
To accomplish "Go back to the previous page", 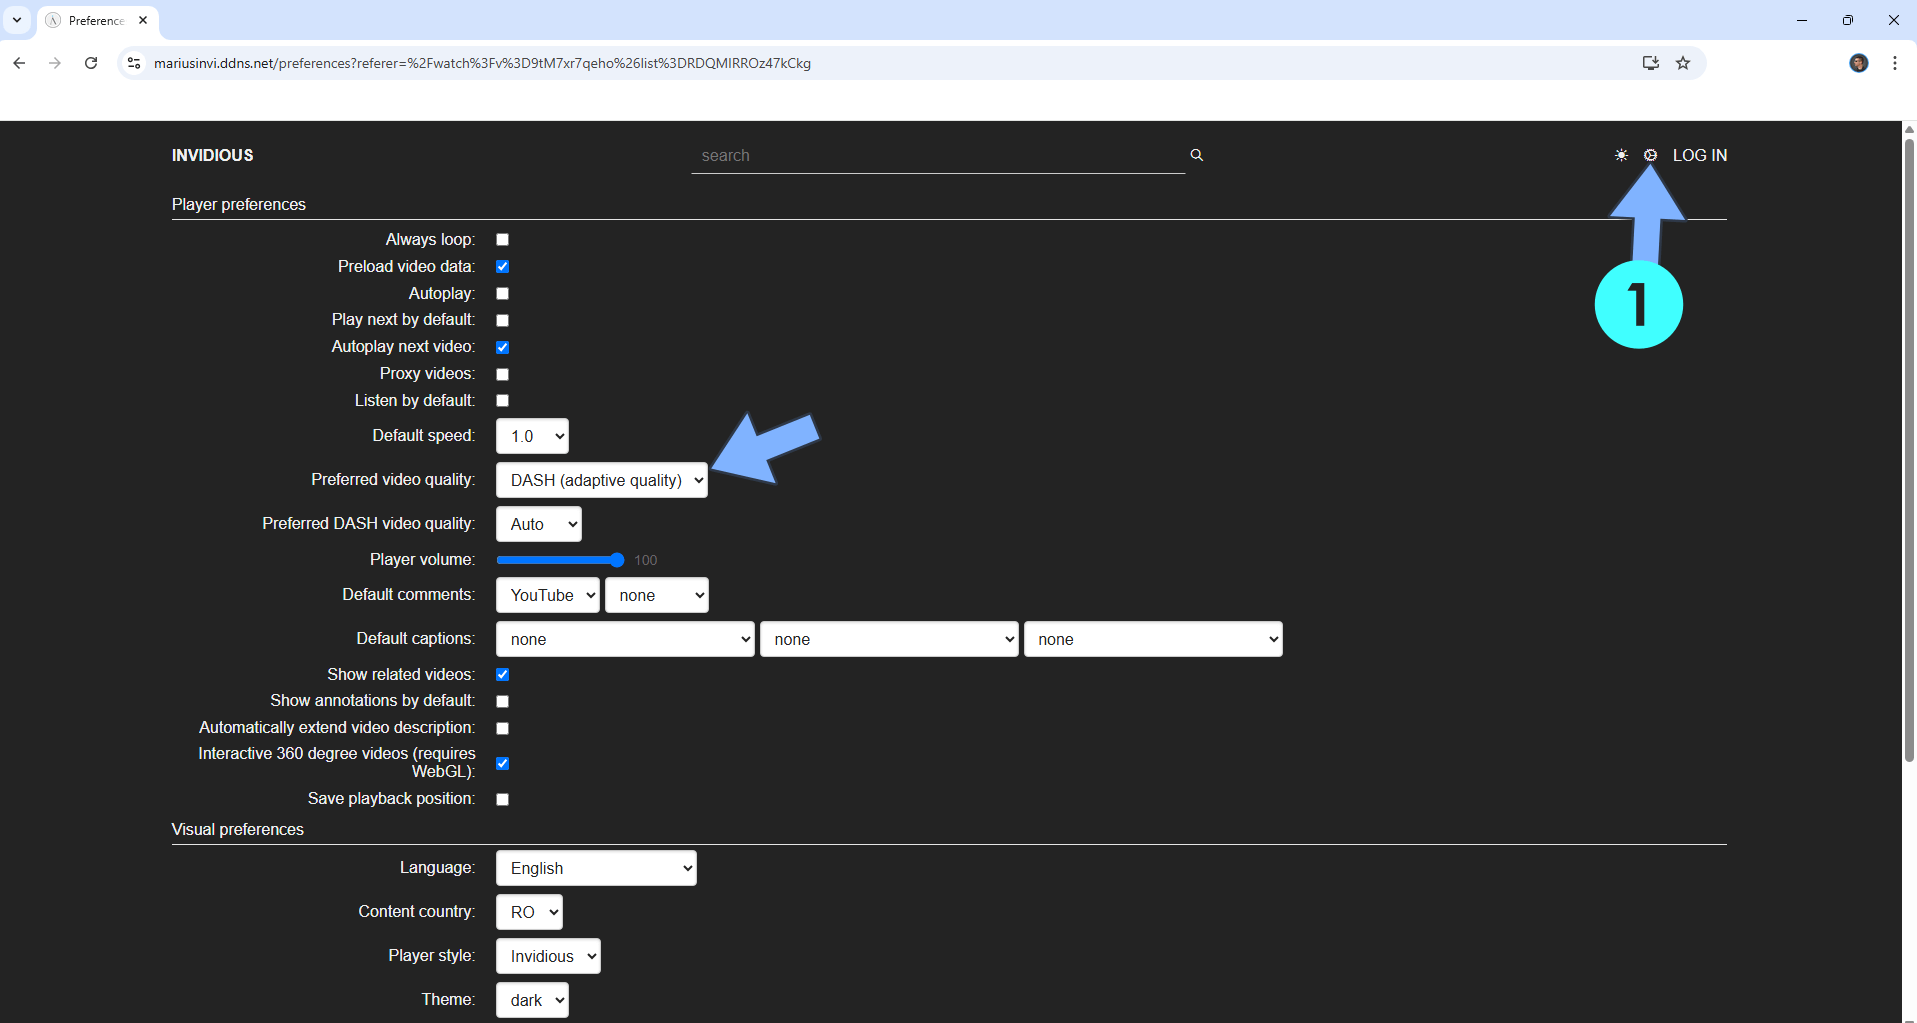I will (x=19, y=63).
